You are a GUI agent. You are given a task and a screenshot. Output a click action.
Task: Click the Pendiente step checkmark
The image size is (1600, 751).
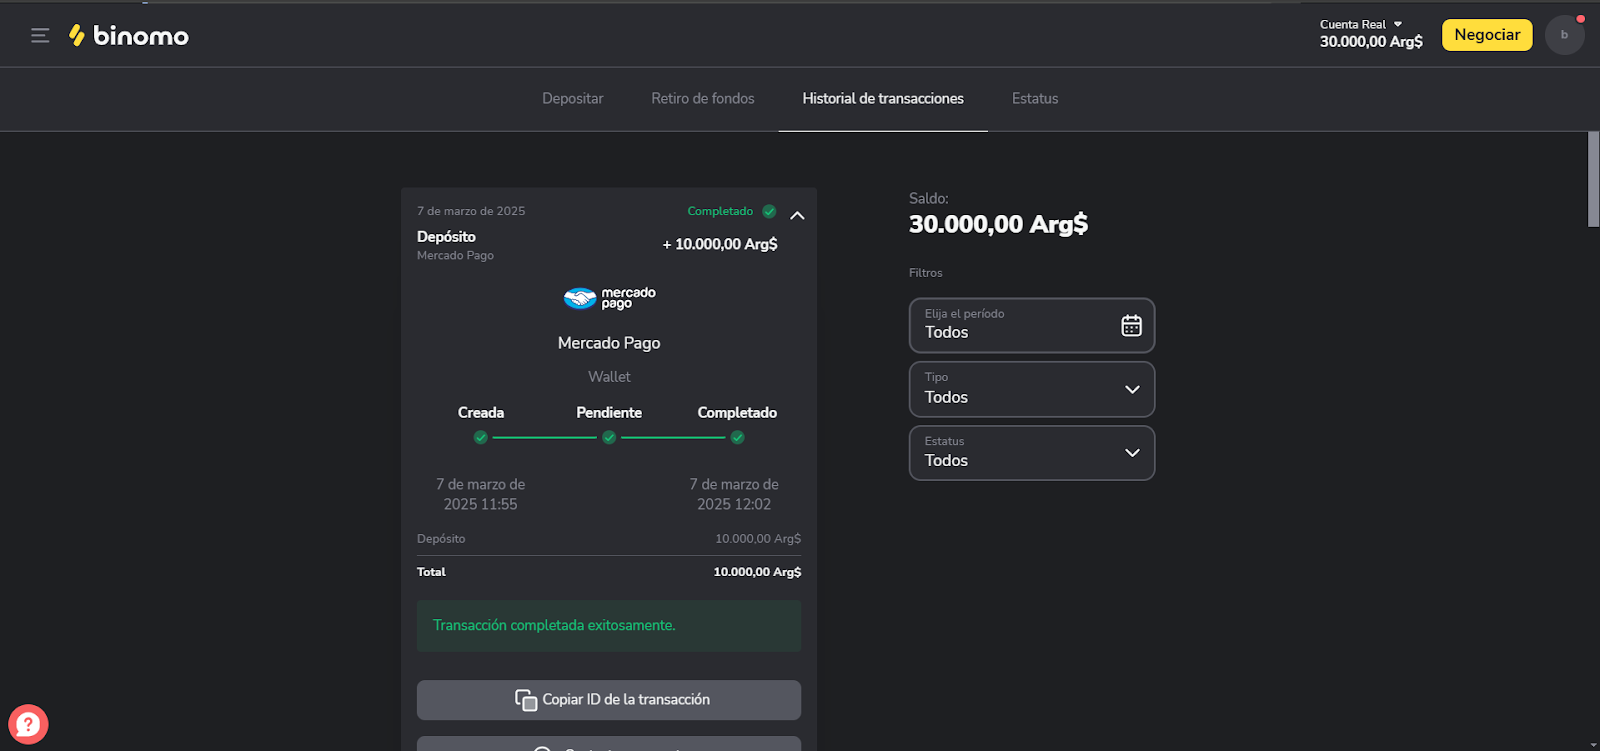[x=609, y=437]
